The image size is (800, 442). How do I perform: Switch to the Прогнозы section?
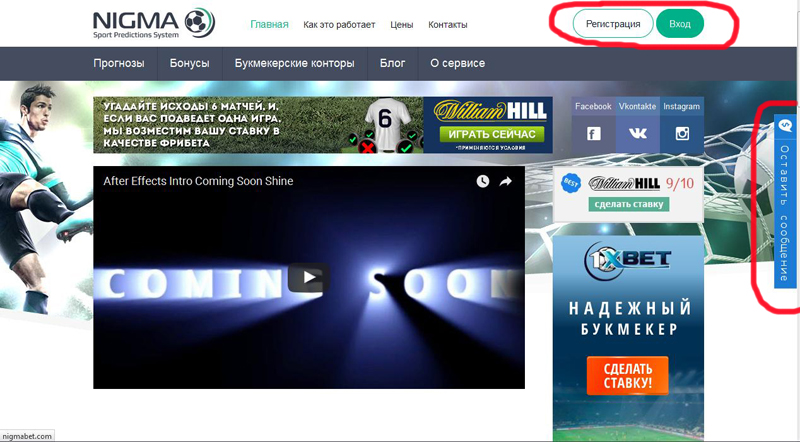click(x=119, y=63)
